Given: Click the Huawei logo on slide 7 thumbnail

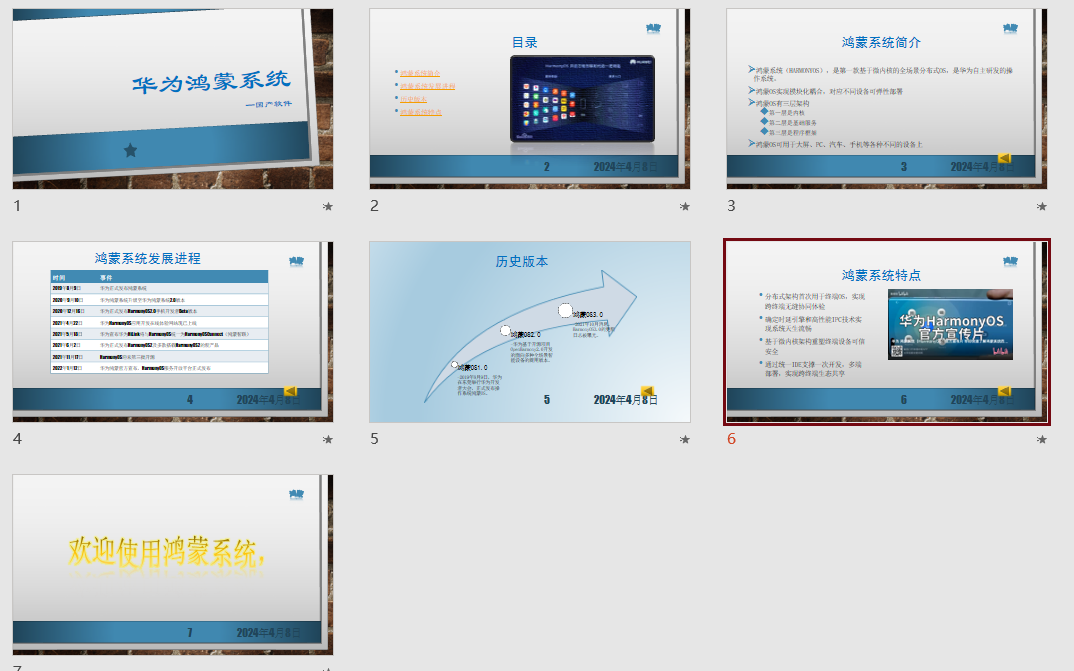Looking at the screenshot, I should click(296, 494).
